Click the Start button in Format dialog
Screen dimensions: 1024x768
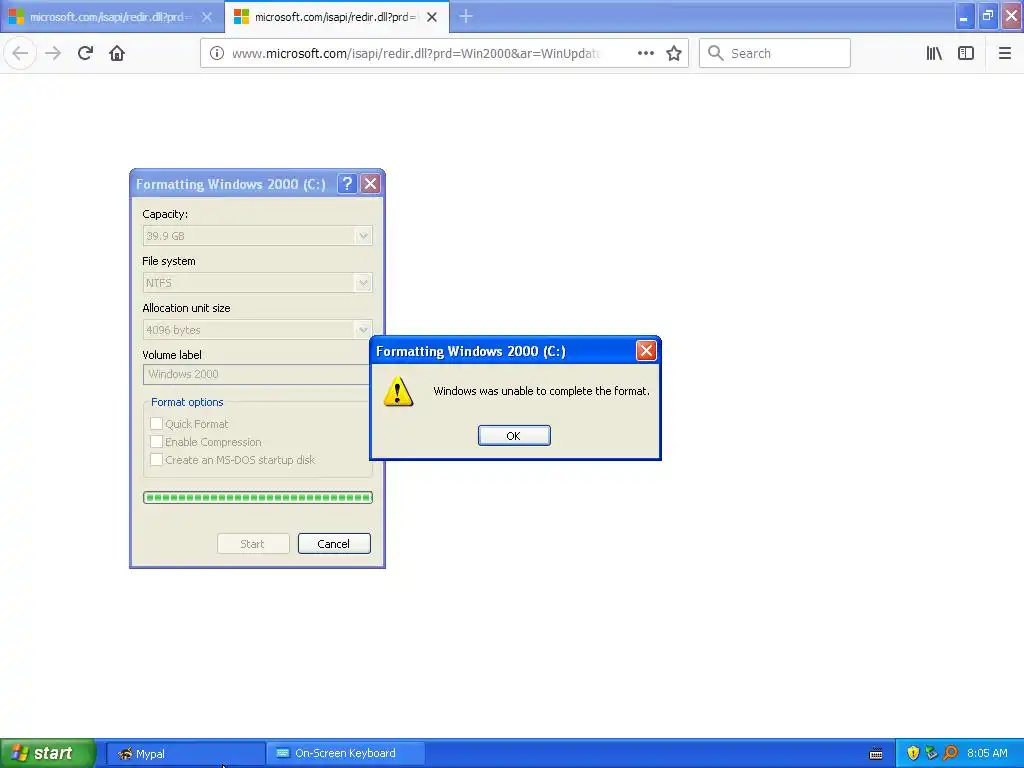[253, 543]
